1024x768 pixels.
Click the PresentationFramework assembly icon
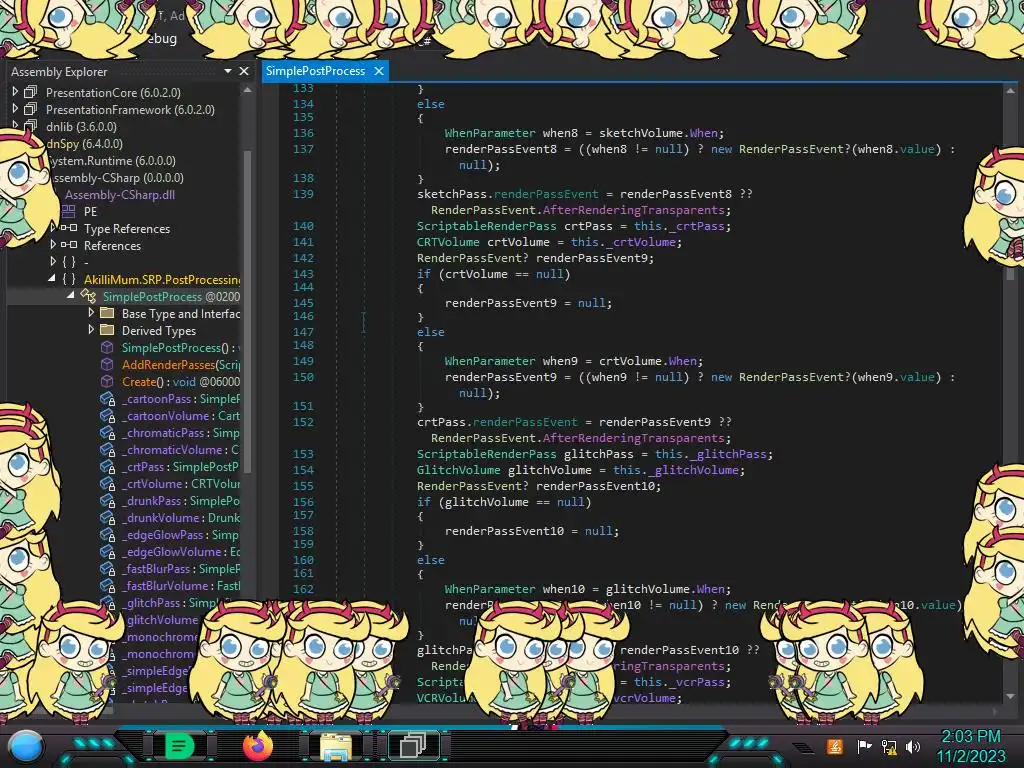(x=31, y=109)
